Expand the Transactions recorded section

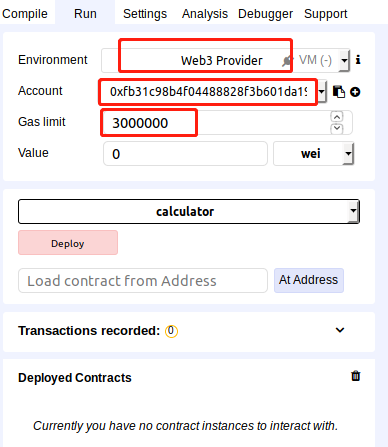(x=340, y=330)
